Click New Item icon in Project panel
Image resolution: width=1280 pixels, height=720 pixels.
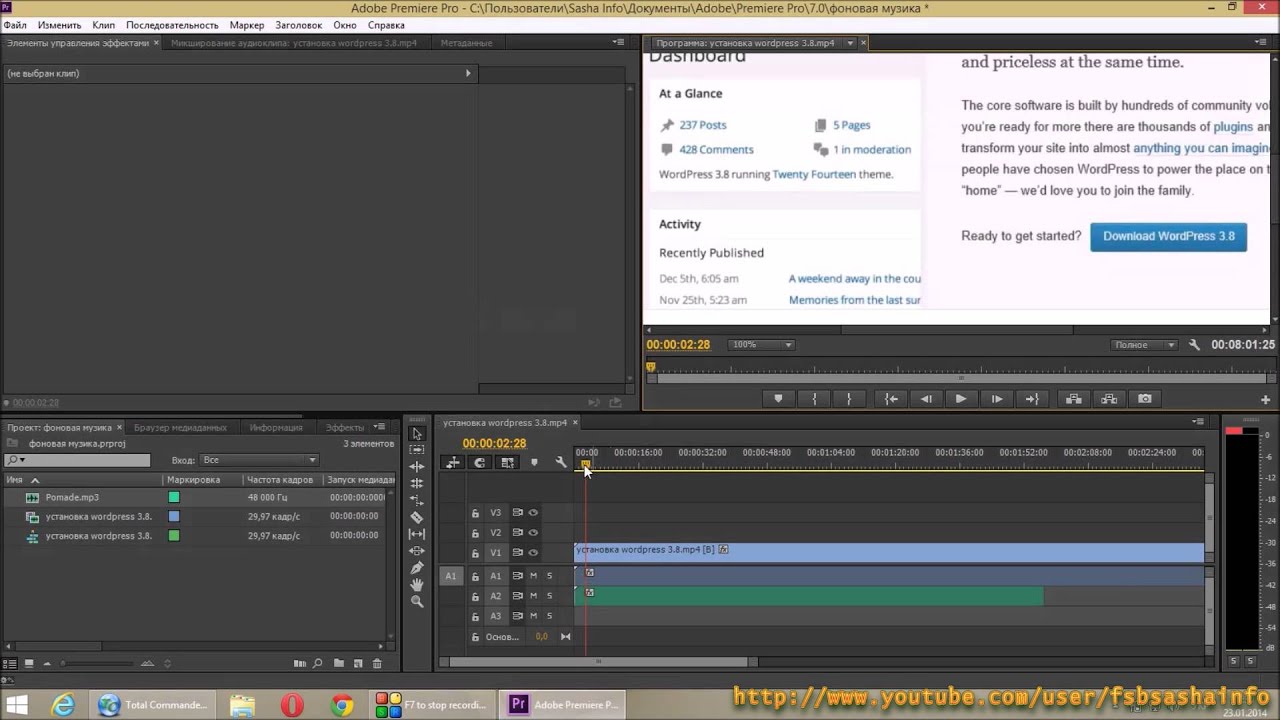click(358, 663)
